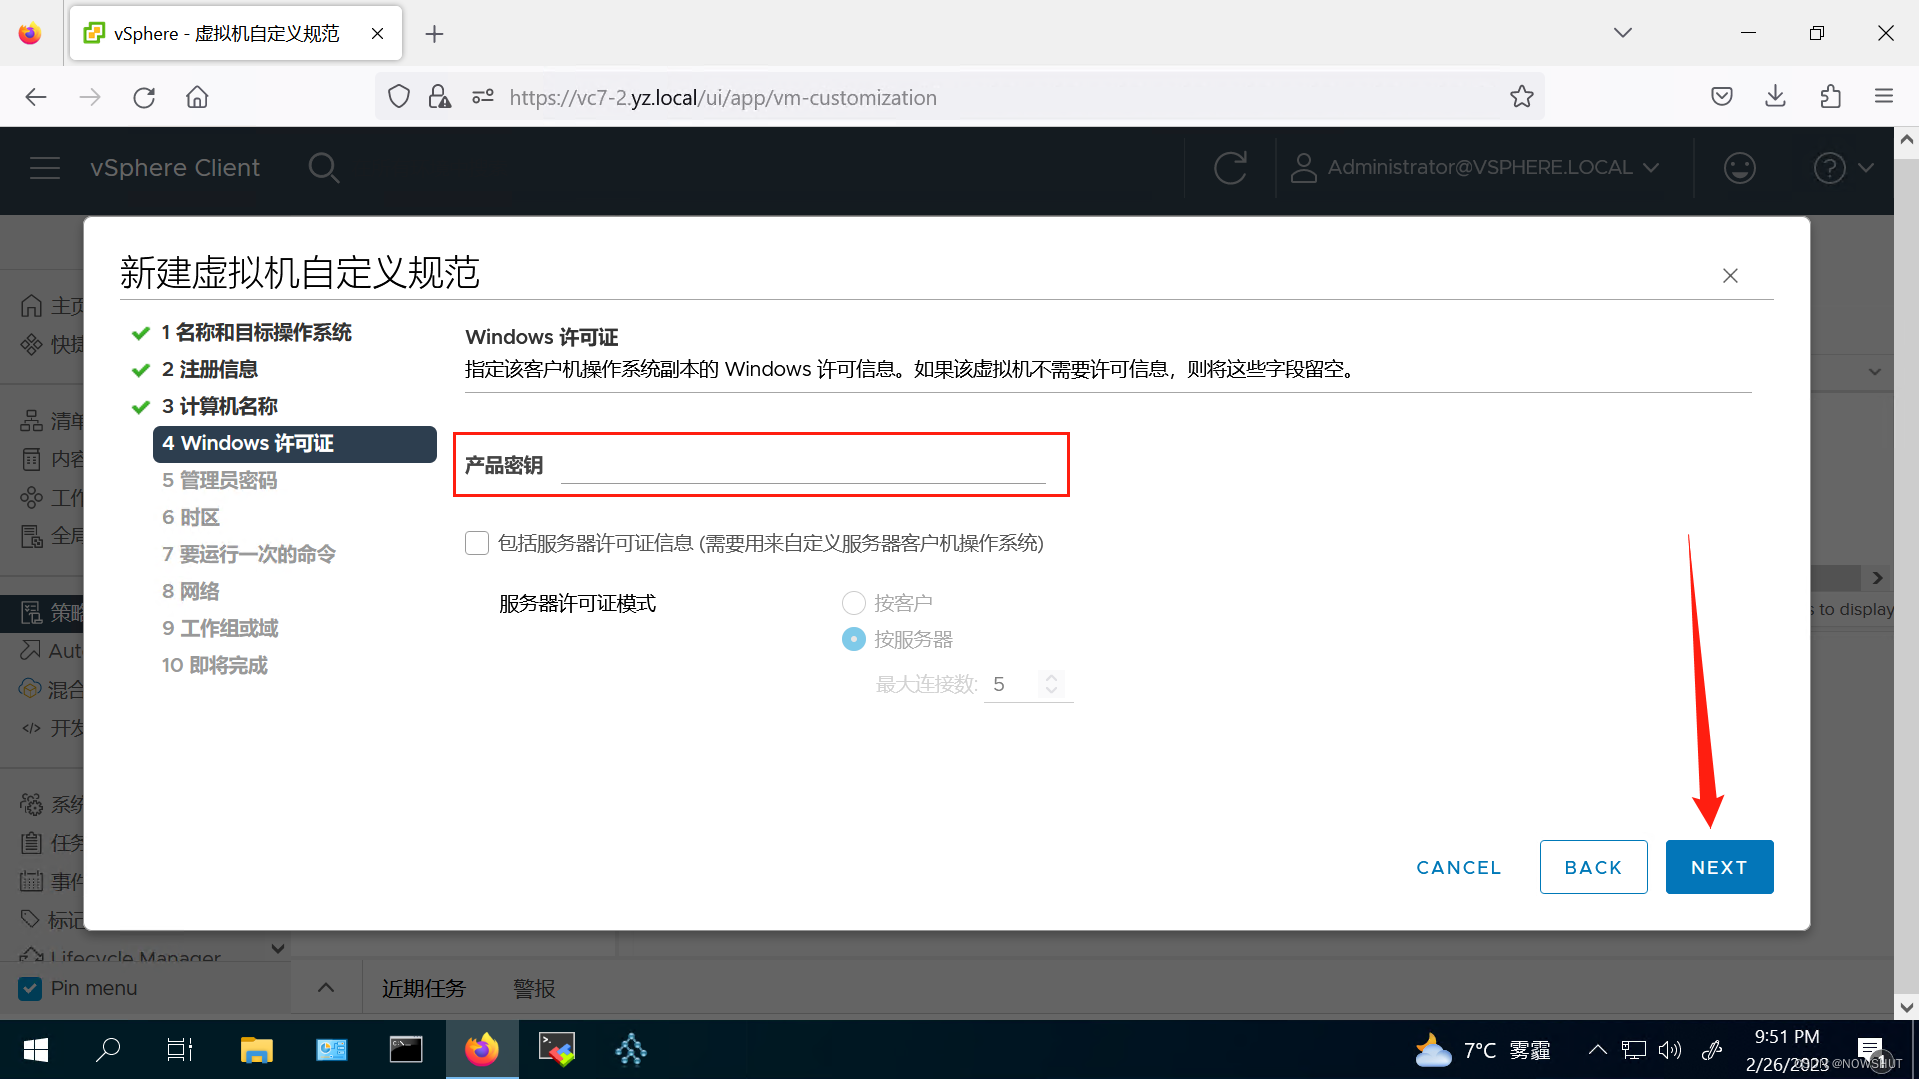Click the NEXT button
Viewport: 1919px width, 1079px height.
(x=1718, y=866)
